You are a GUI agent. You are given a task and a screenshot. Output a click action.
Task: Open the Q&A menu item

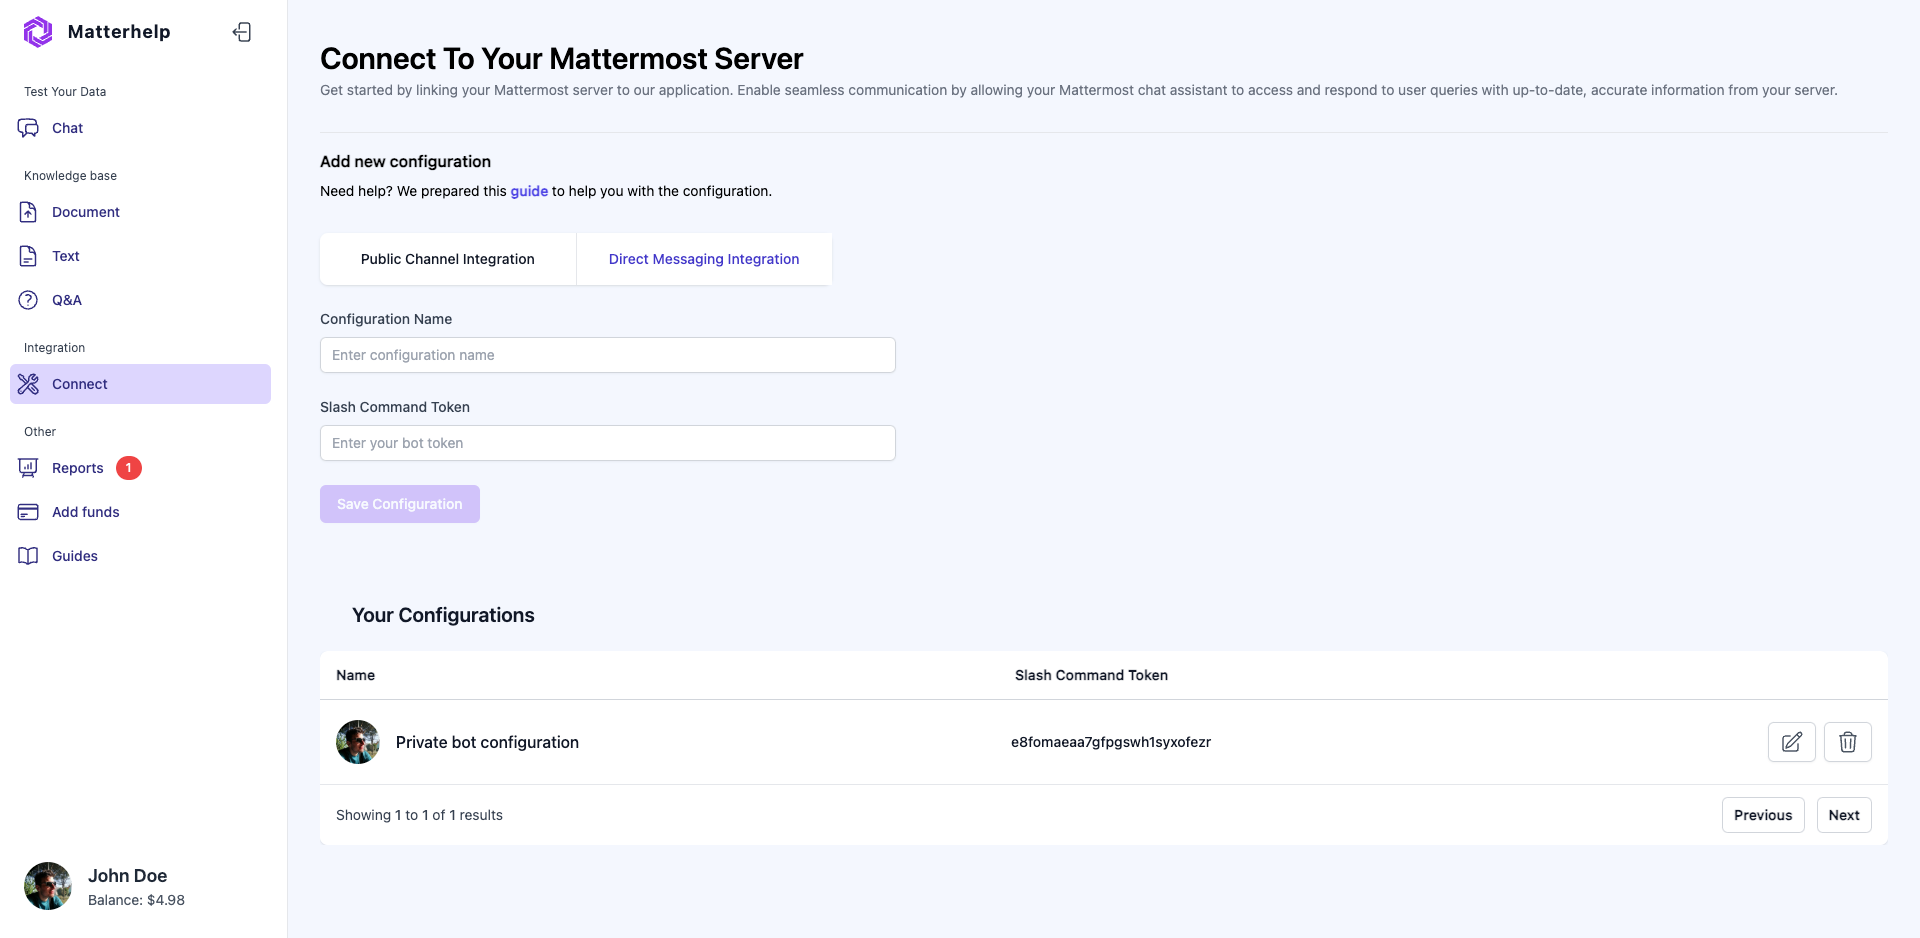pos(140,300)
